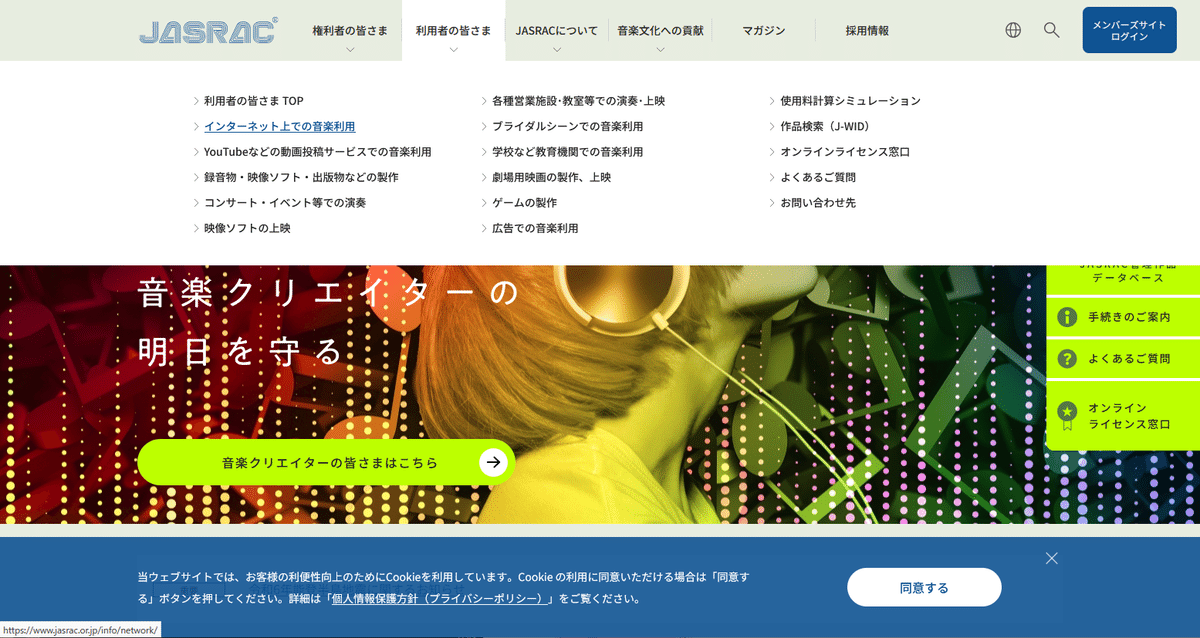Click the search magnifier icon
This screenshot has height=638, width=1200.
point(1051,30)
